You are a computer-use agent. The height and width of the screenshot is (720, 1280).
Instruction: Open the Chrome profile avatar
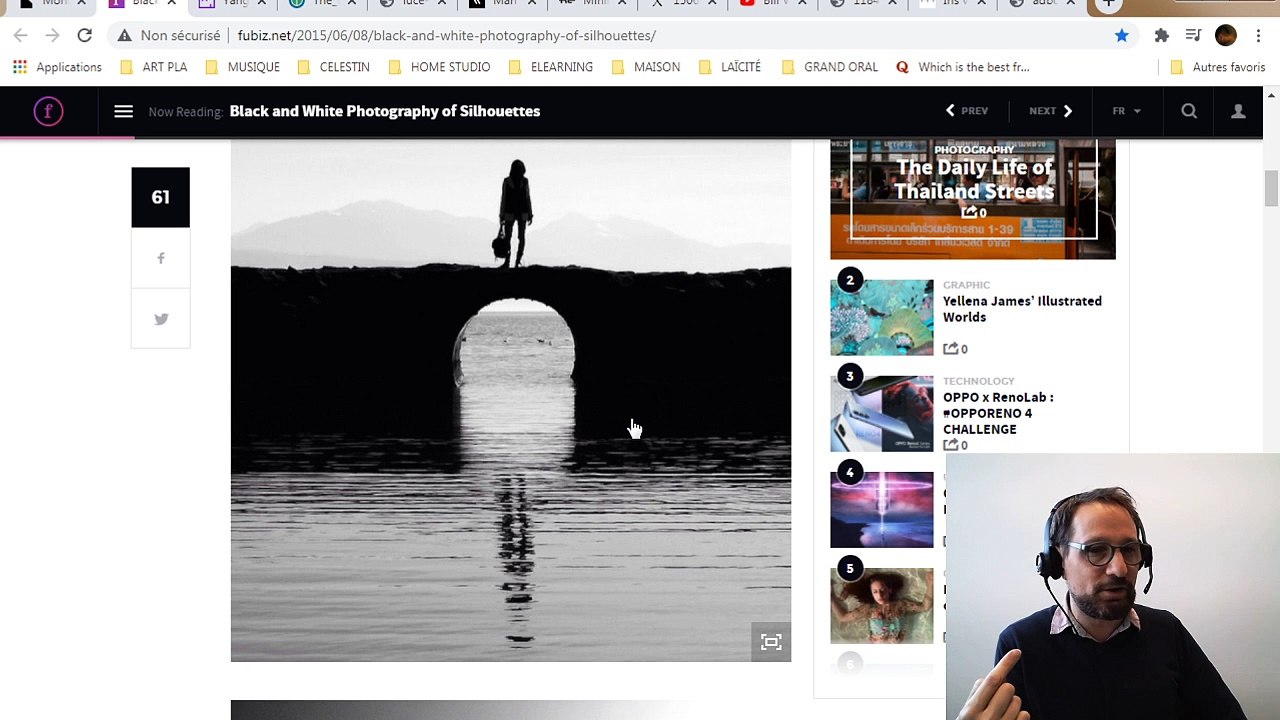tap(1226, 35)
